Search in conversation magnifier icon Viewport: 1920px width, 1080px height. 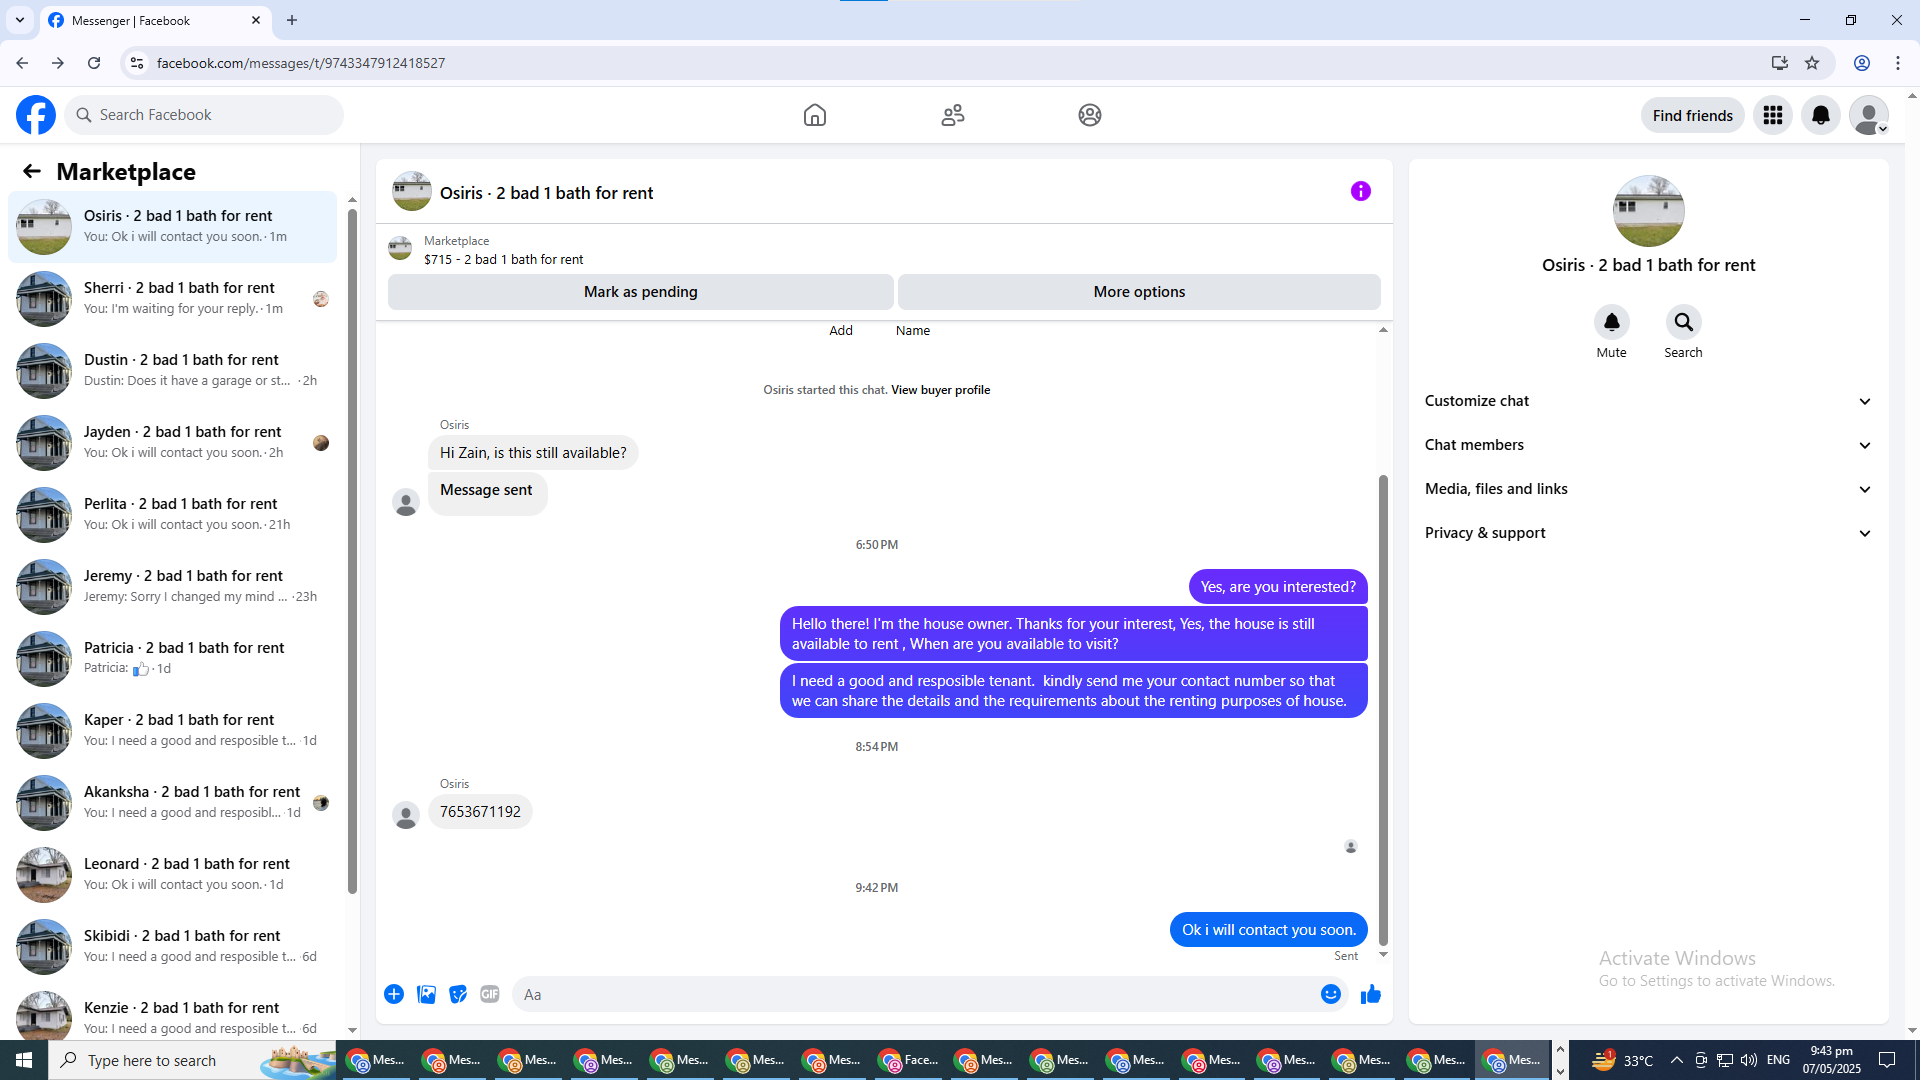(1683, 322)
